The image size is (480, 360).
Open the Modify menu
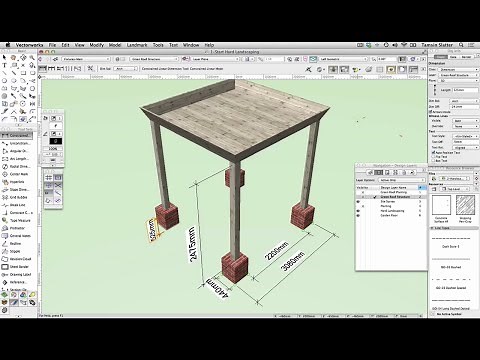[x=97, y=45]
